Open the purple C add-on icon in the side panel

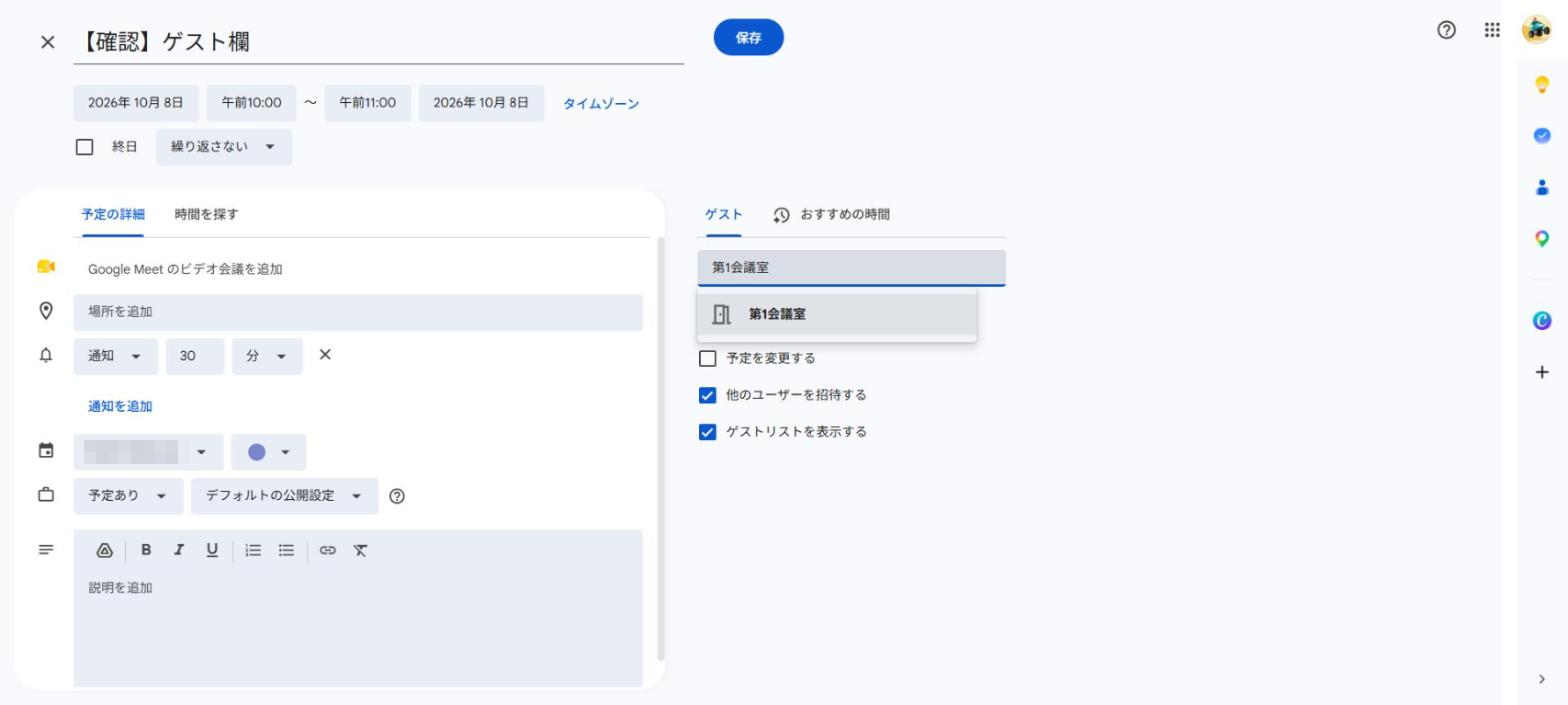pos(1542,320)
